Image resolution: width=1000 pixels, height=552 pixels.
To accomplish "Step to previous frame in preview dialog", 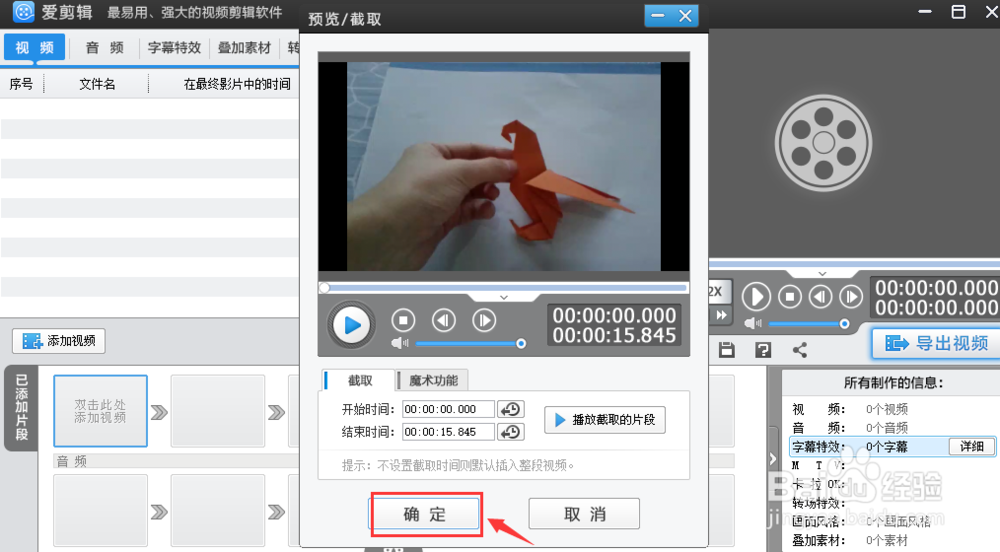I will (444, 320).
